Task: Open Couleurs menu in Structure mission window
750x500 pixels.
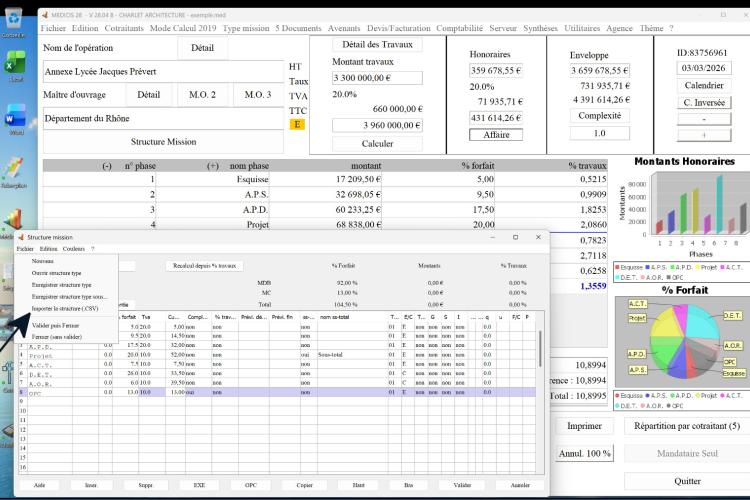Action: (x=74, y=249)
